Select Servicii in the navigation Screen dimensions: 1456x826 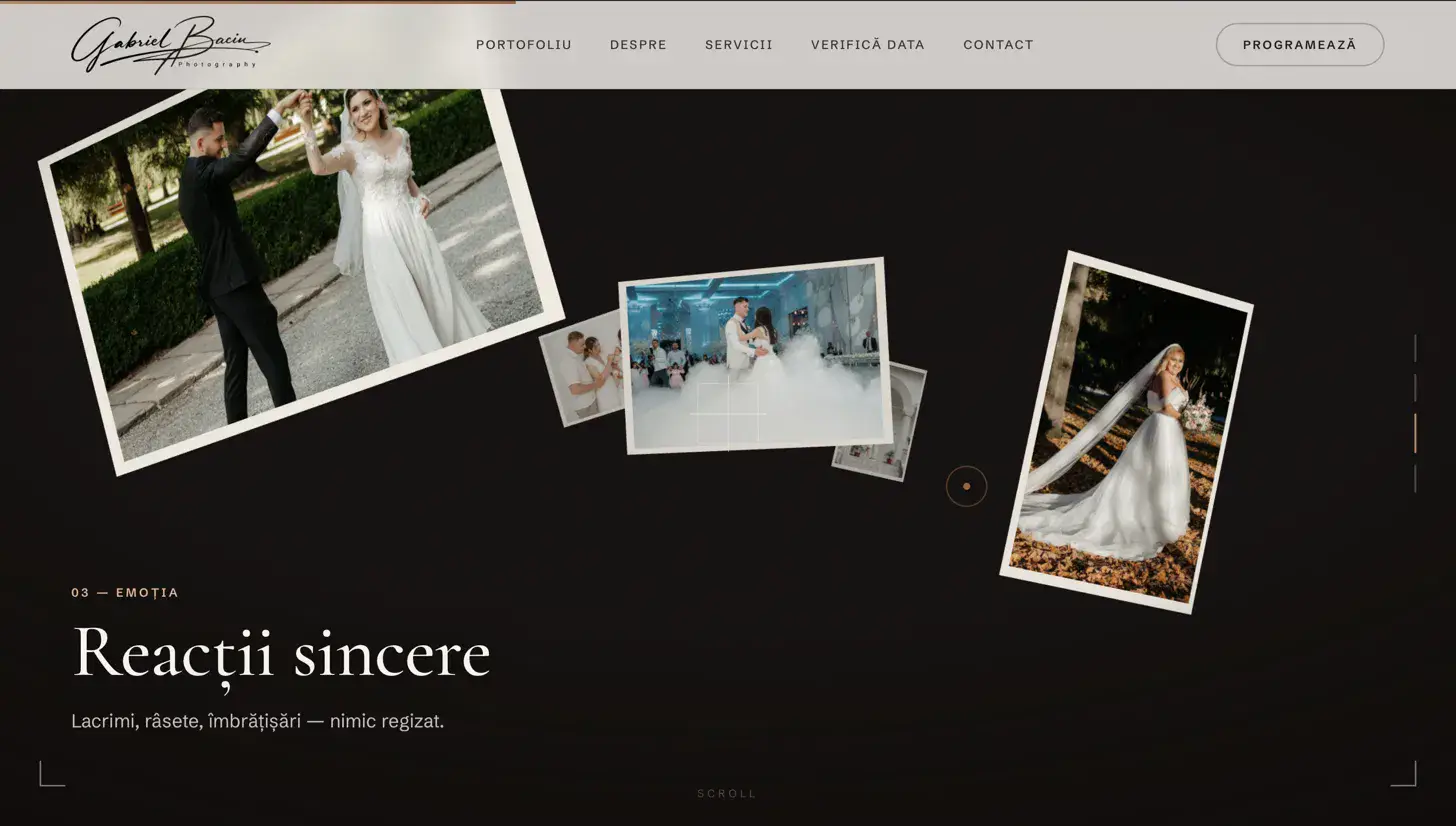pyautogui.click(x=739, y=45)
